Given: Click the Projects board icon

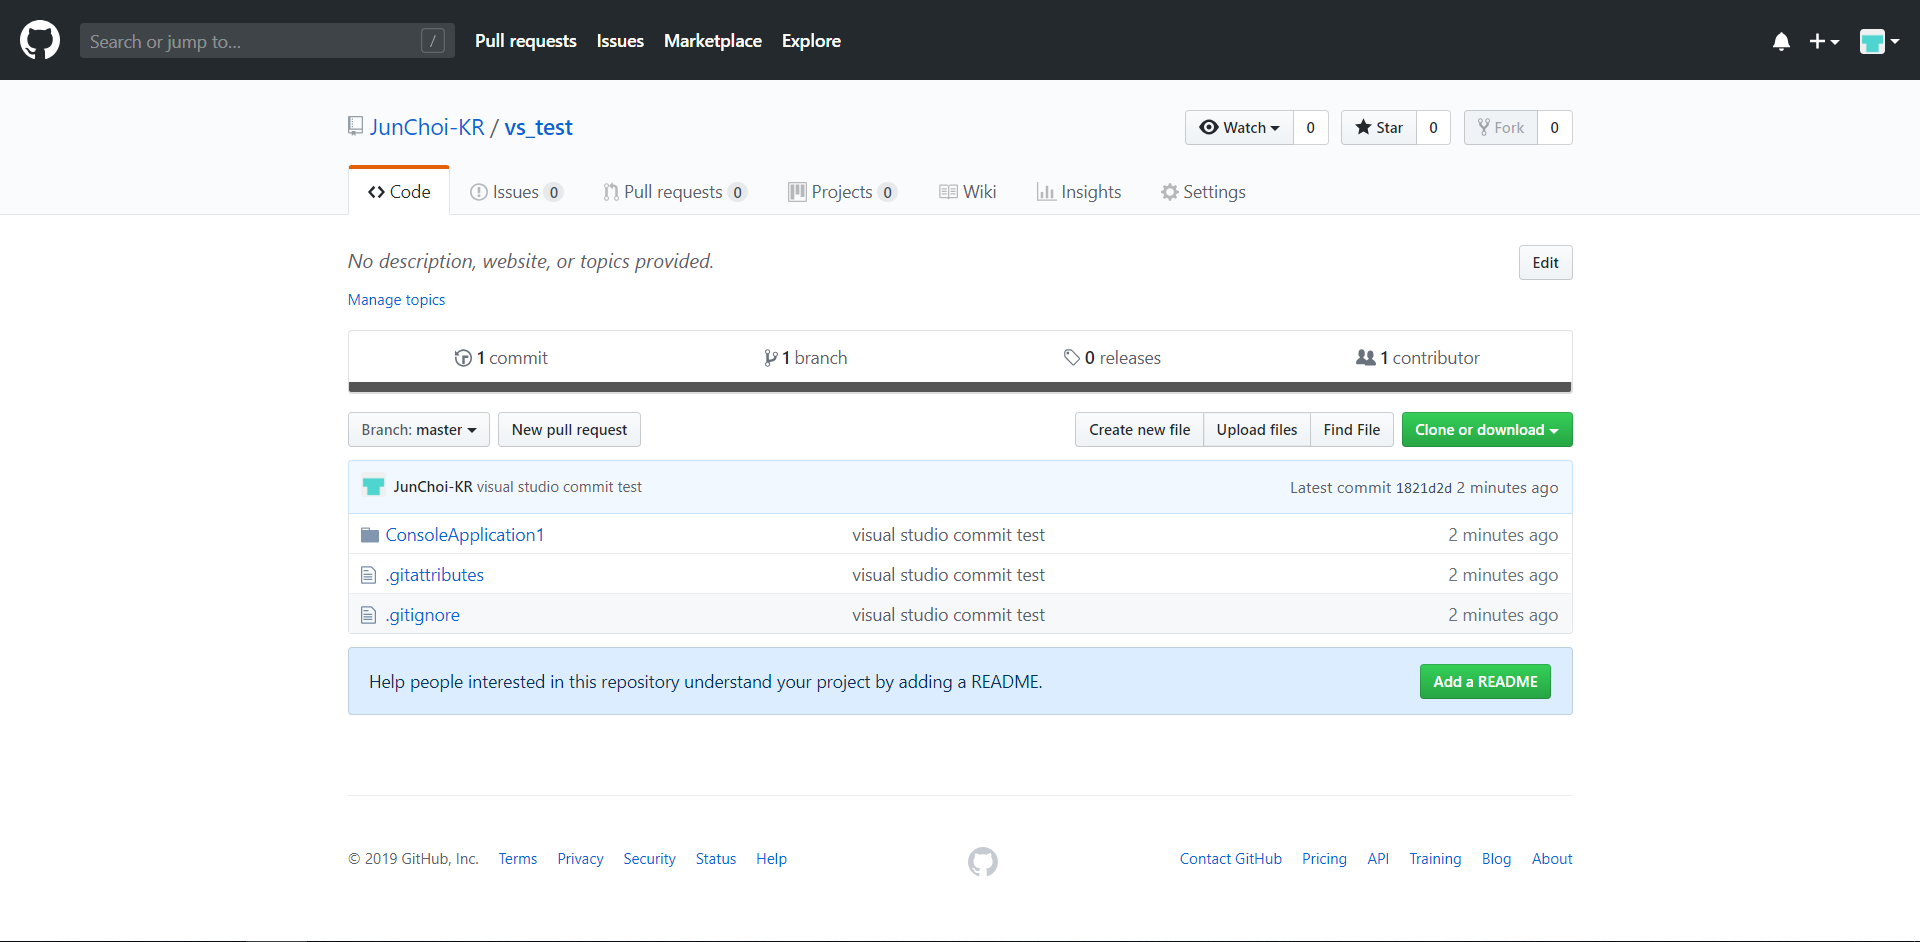Looking at the screenshot, I should (797, 192).
